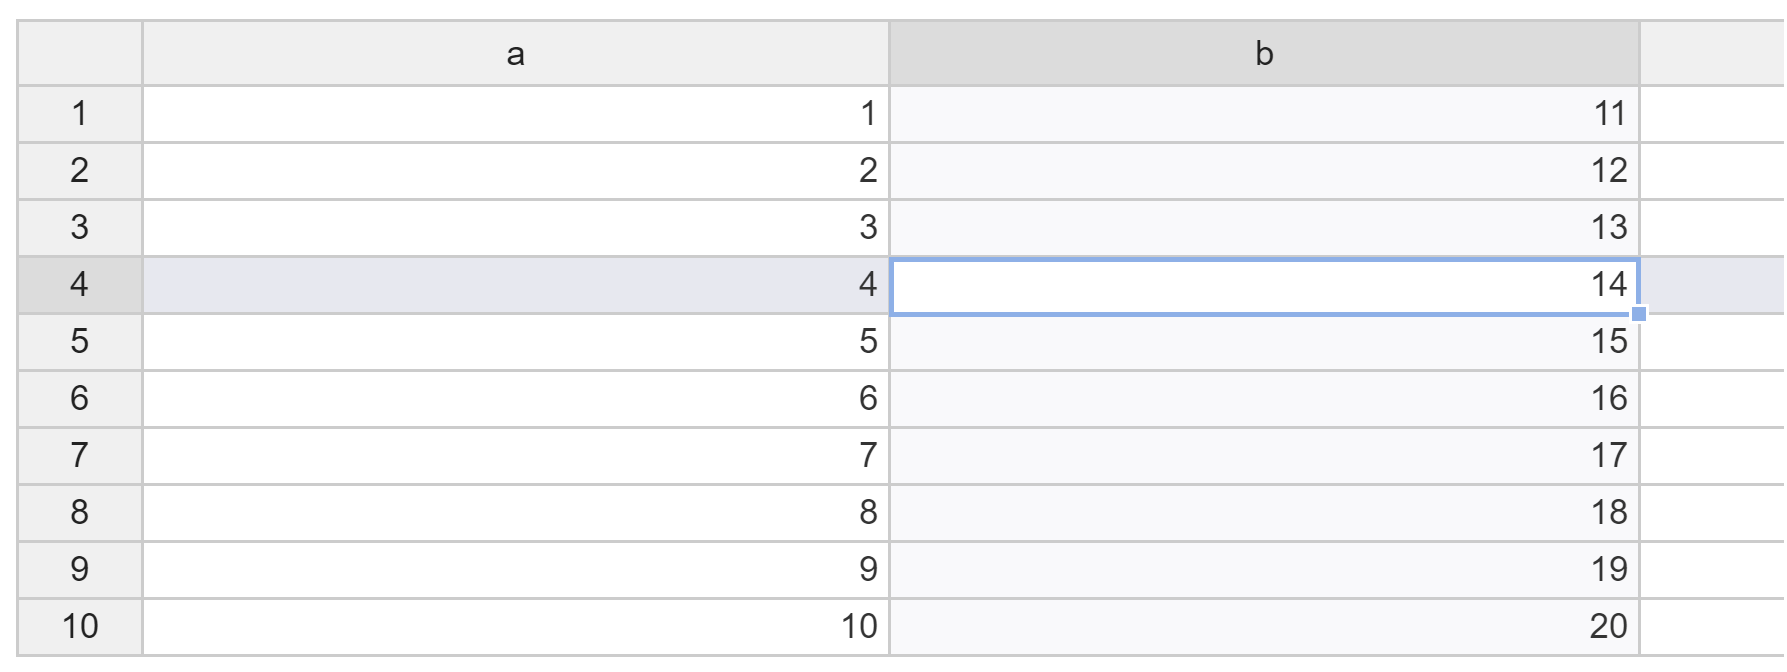The height and width of the screenshot is (672, 1787).
Task: Click cell containing 20
Action: pyautogui.click(x=1264, y=627)
